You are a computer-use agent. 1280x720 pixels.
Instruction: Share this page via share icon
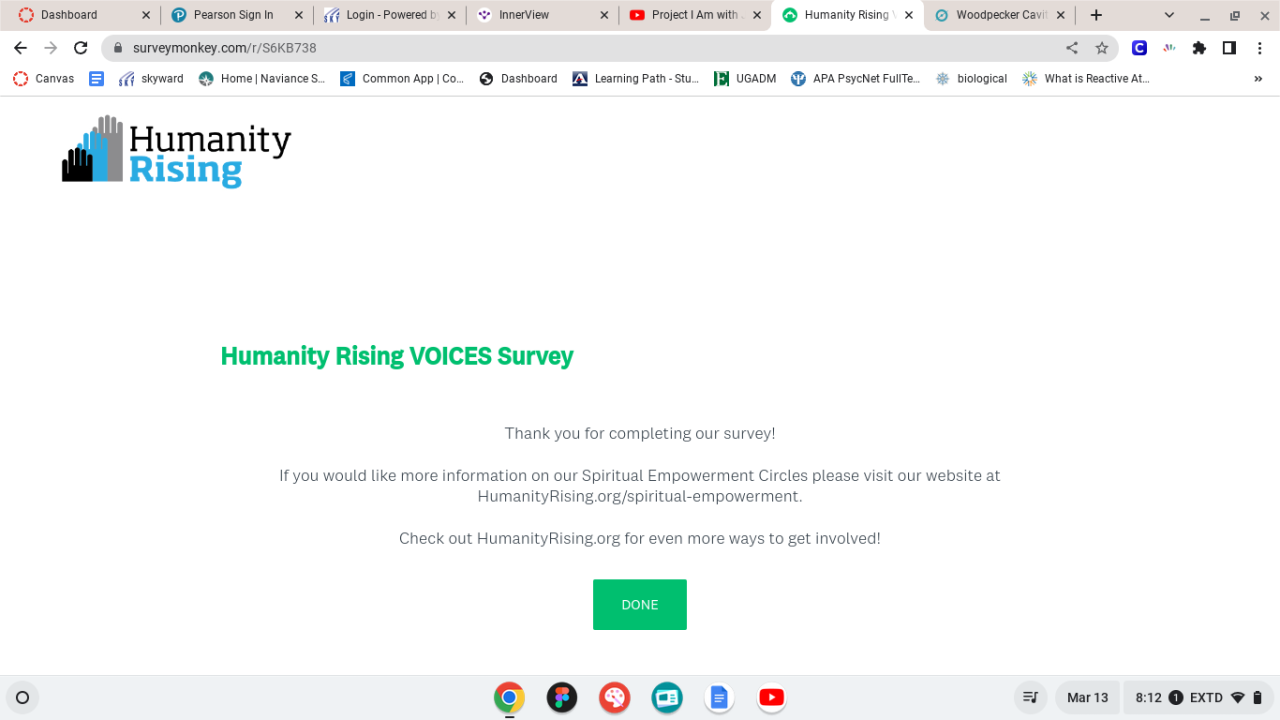(1072, 48)
